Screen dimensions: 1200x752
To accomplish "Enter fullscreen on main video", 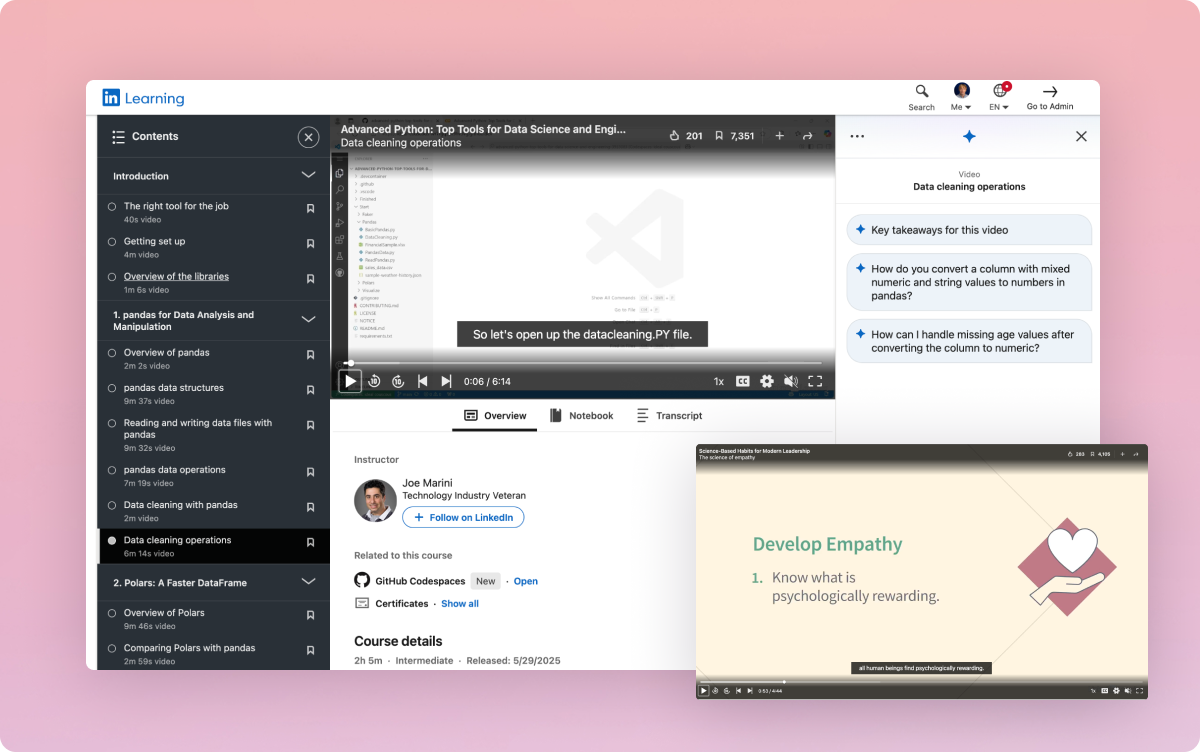I will (x=815, y=381).
